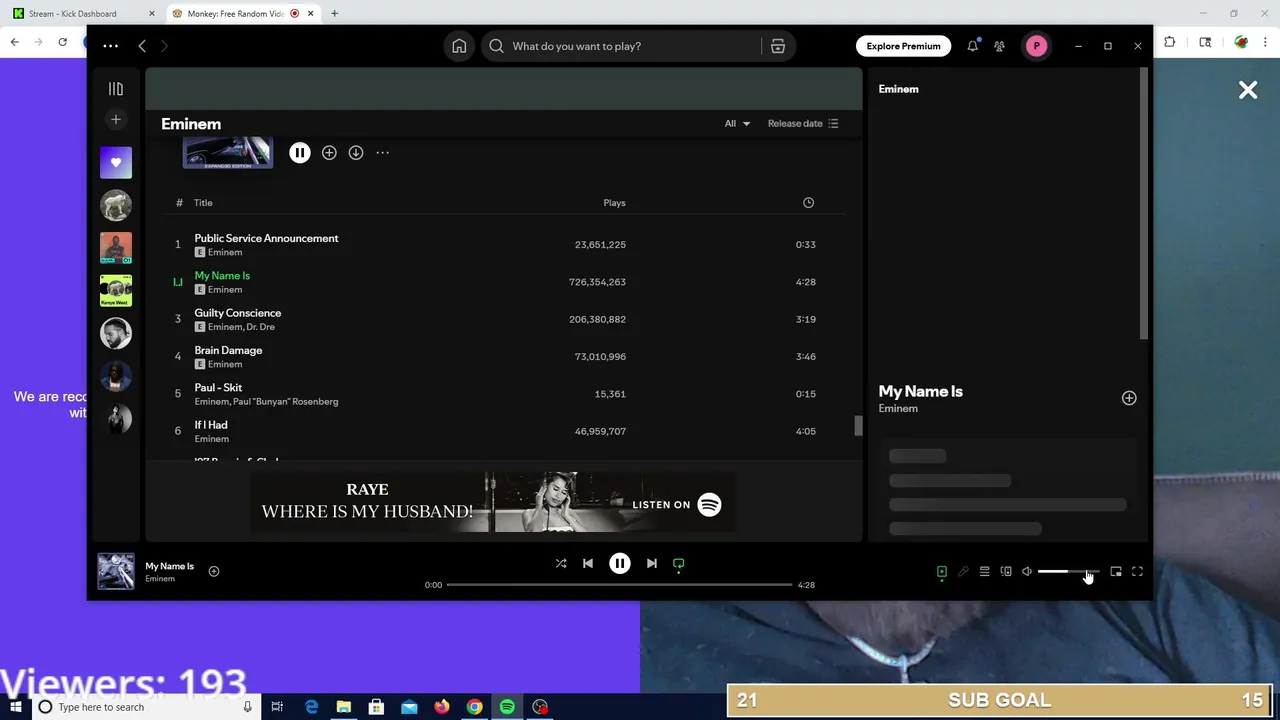The width and height of the screenshot is (1280, 720).
Task: Seek within the song progress bar
Action: (619, 585)
